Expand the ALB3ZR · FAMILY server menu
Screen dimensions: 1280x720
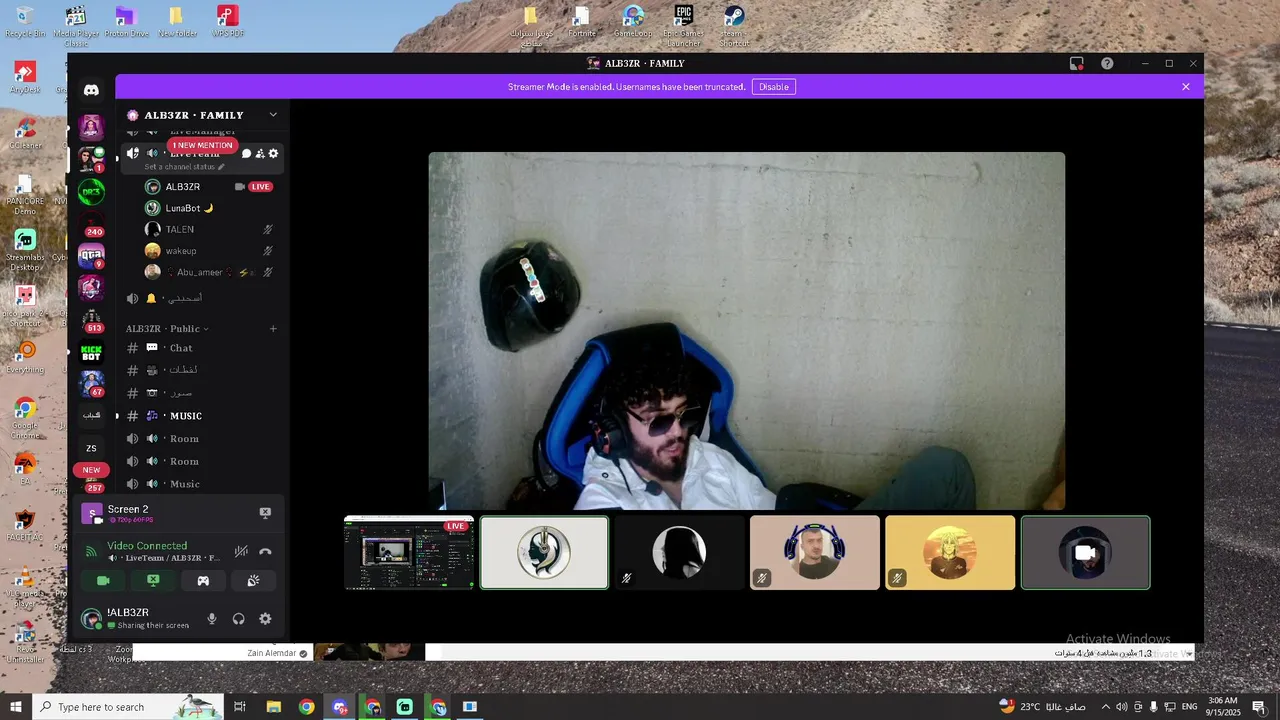tap(273, 115)
